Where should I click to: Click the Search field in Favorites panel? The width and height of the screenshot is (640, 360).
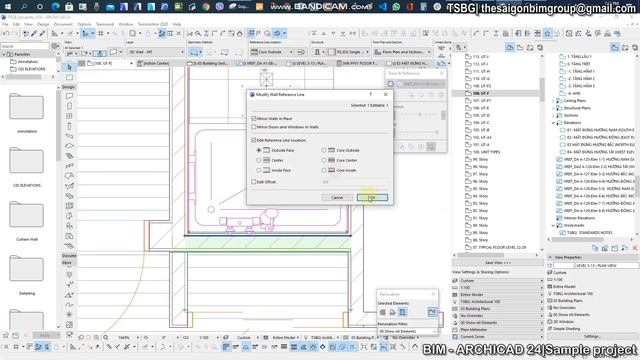[25, 46]
